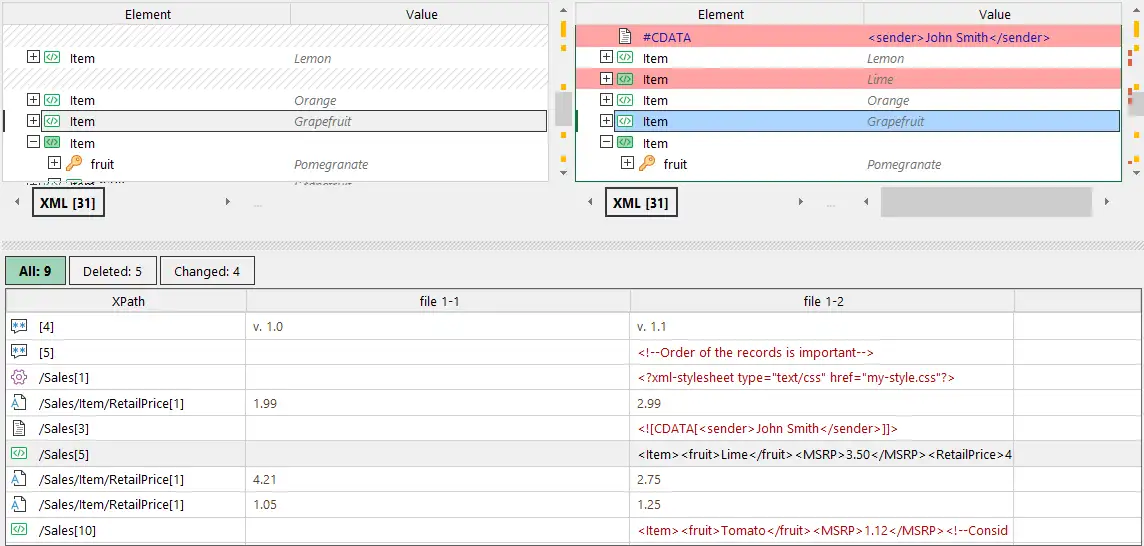The width and height of the screenshot is (1144, 546).
Task: Click the key icon beside left pane's fruit Pomegranate
Action: click(x=74, y=164)
